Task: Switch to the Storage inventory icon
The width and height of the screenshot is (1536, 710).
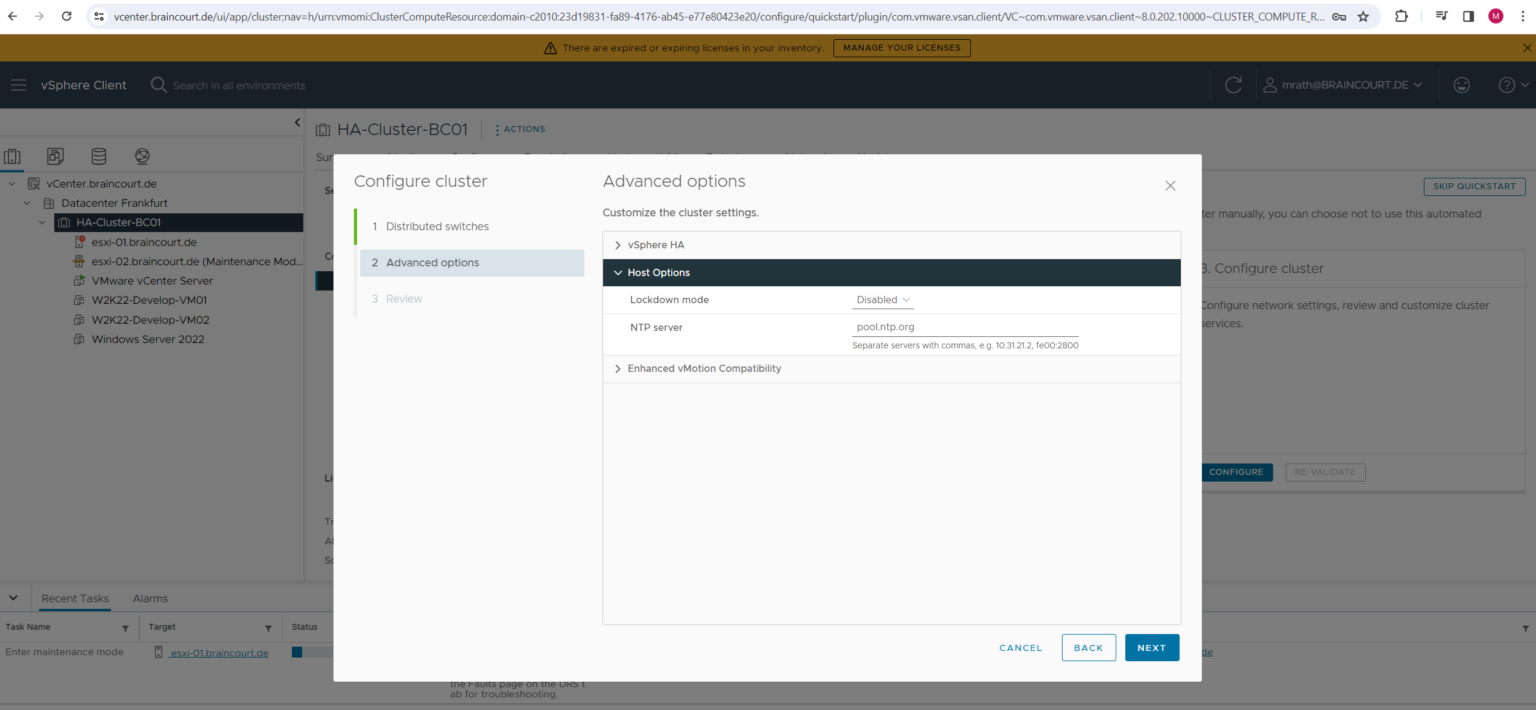Action: [98, 156]
